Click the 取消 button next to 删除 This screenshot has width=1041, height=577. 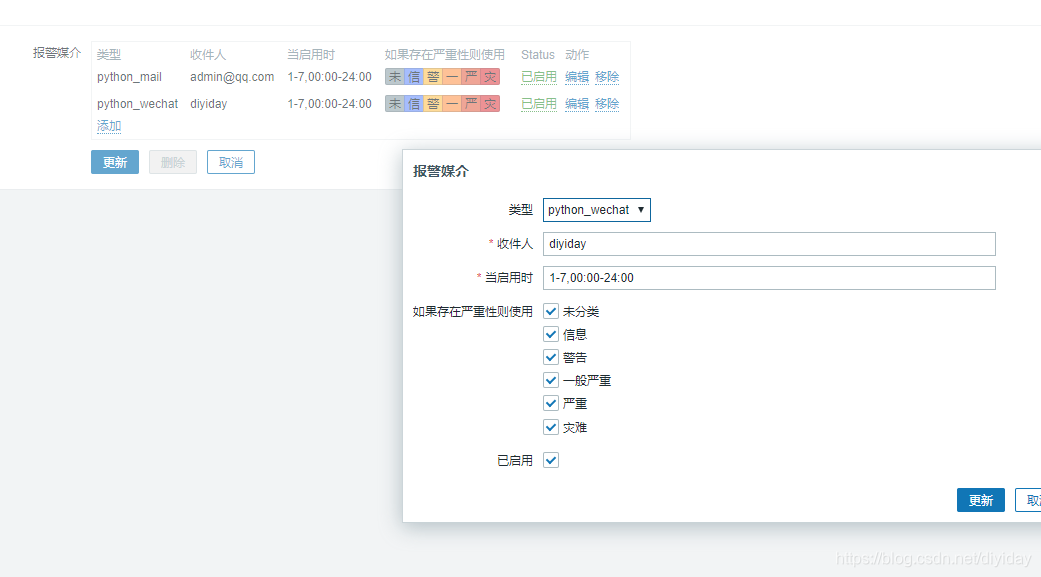point(230,162)
